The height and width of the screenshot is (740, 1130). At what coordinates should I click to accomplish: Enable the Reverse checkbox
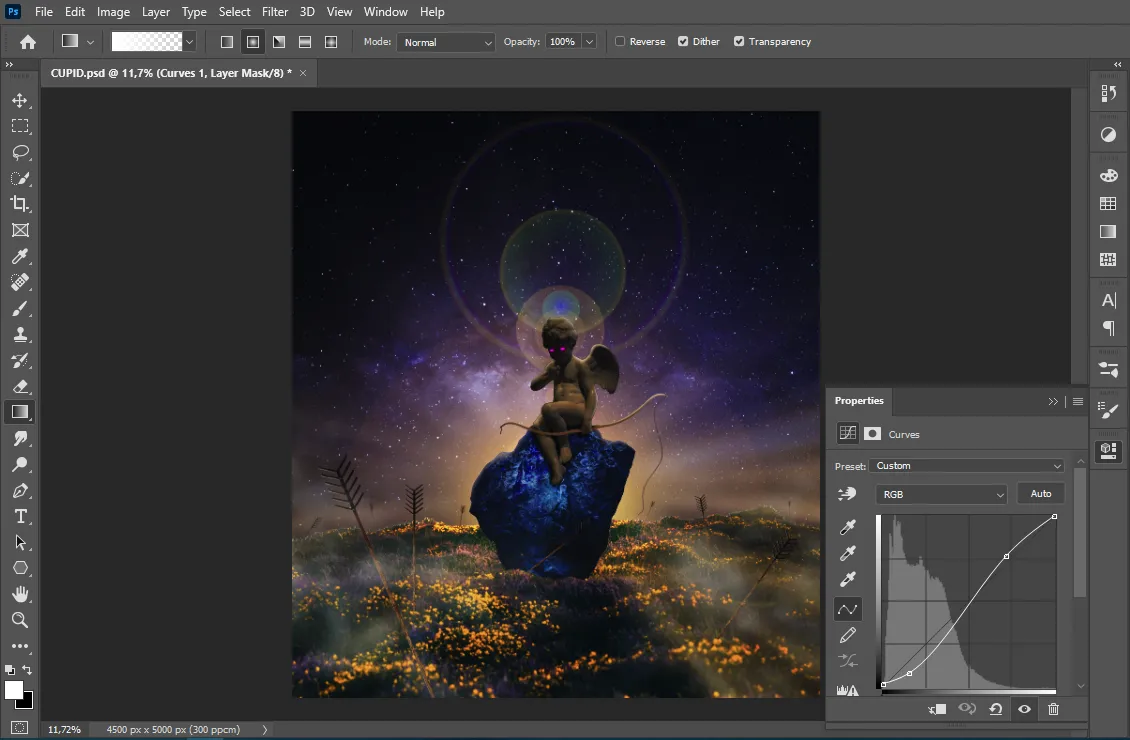click(620, 42)
